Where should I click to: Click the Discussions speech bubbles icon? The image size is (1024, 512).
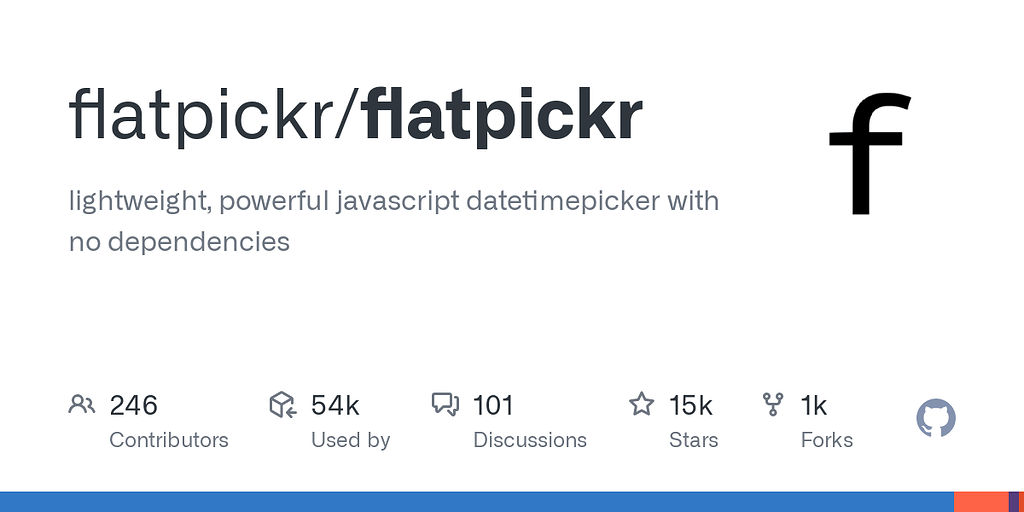[445, 404]
